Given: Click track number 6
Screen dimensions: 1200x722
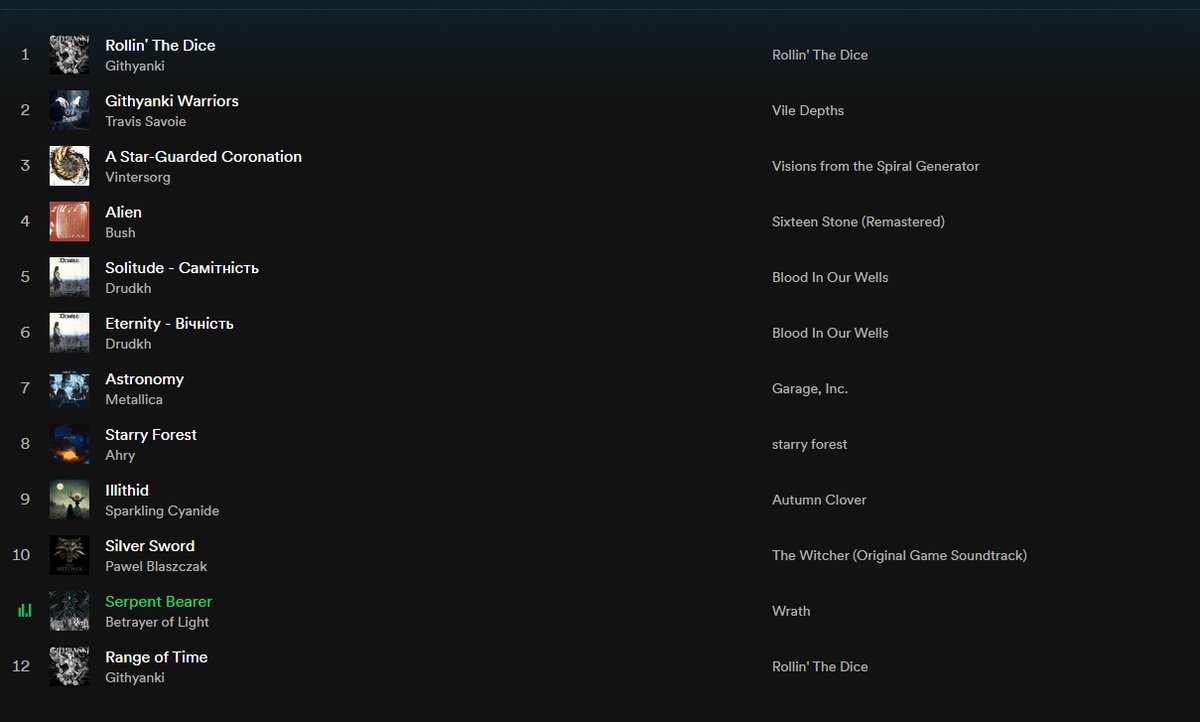Looking at the screenshot, I should 25,332.
